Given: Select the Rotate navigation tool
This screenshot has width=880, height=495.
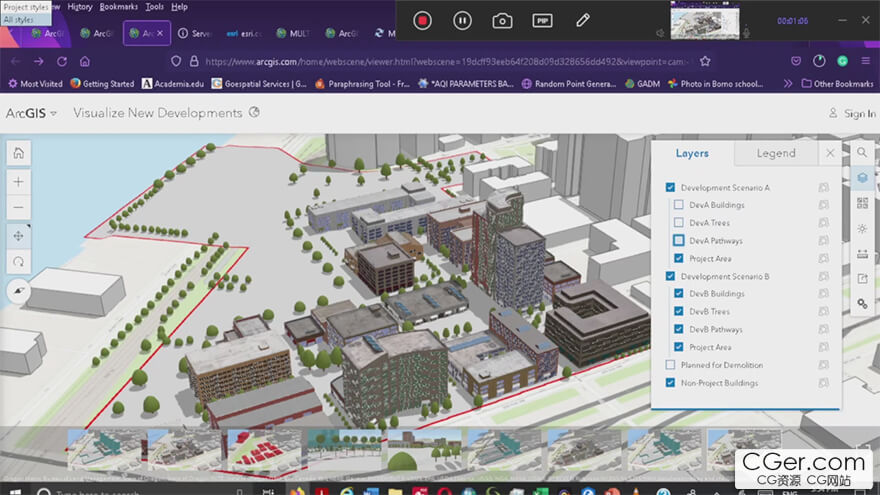Looking at the screenshot, I should pos(19,262).
